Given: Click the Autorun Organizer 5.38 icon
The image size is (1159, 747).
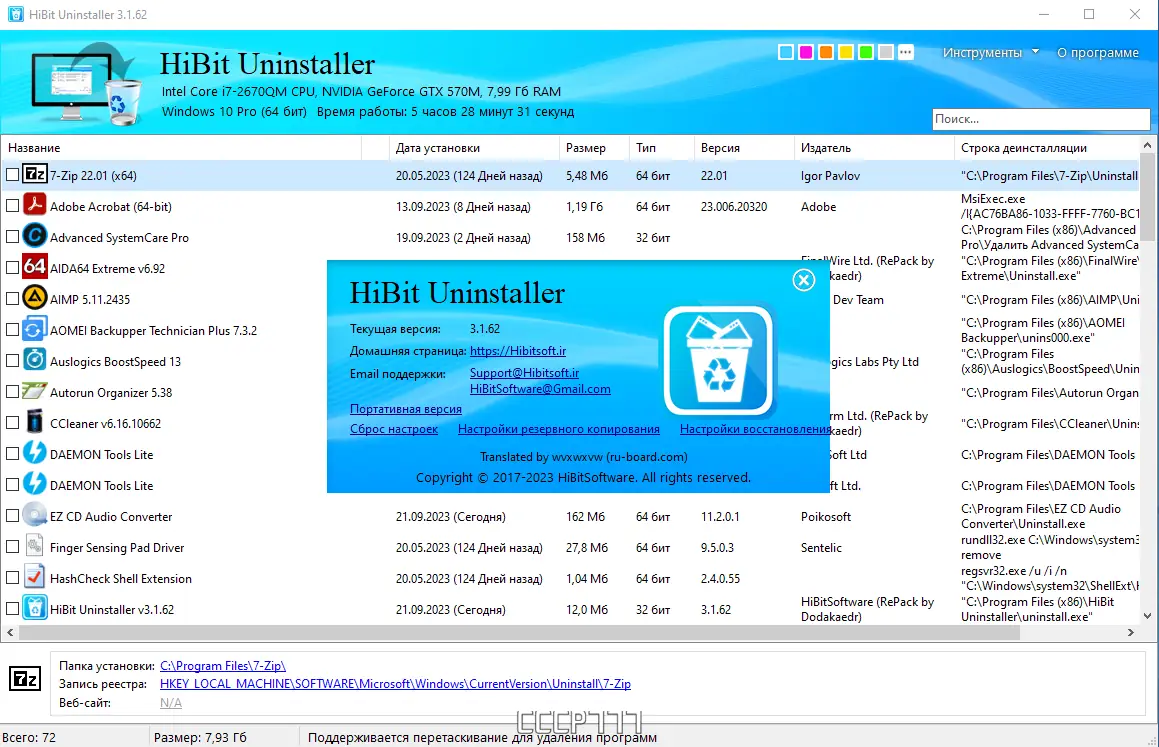Looking at the screenshot, I should (35, 391).
